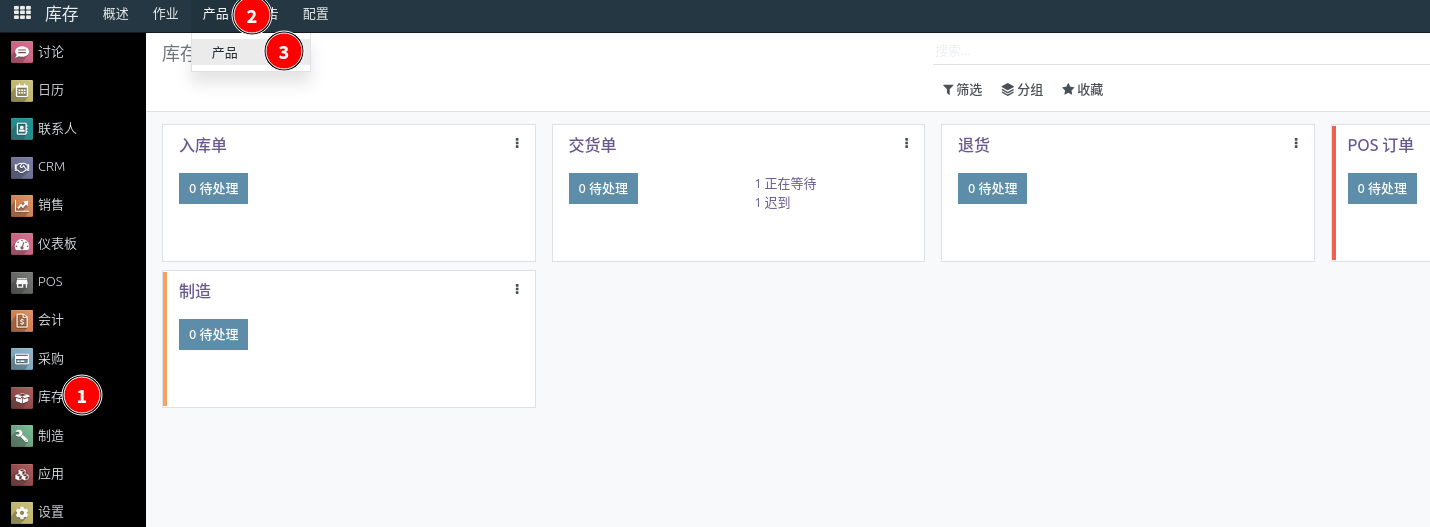Open the 采购 purchase card icon
This screenshot has width=1430, height=527.
(22, 358)
